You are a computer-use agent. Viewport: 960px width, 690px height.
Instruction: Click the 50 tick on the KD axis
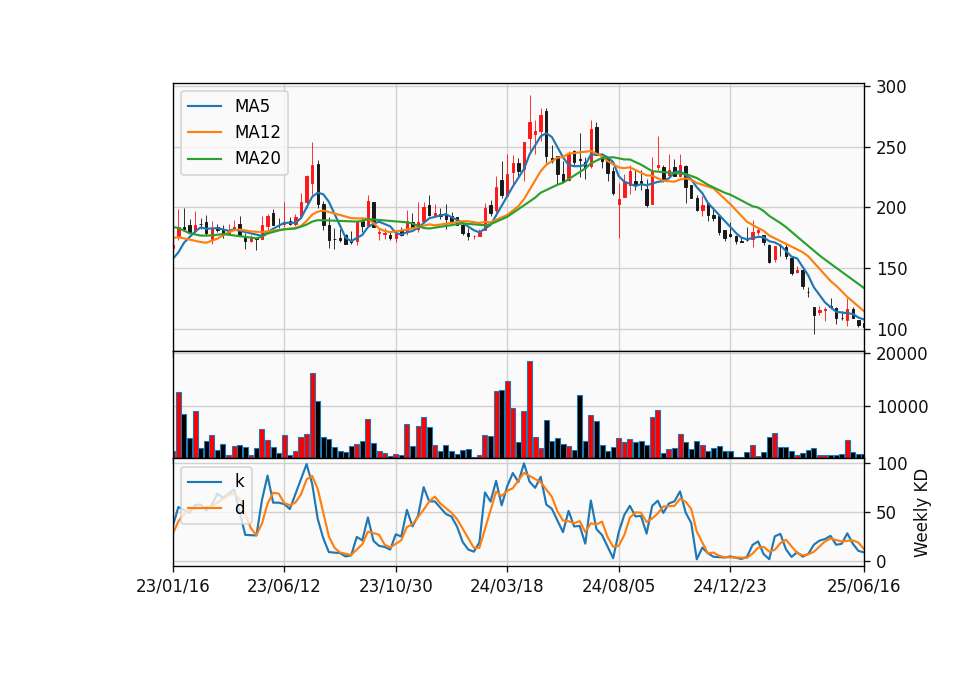pyautogui.click(x=887, y=513)
